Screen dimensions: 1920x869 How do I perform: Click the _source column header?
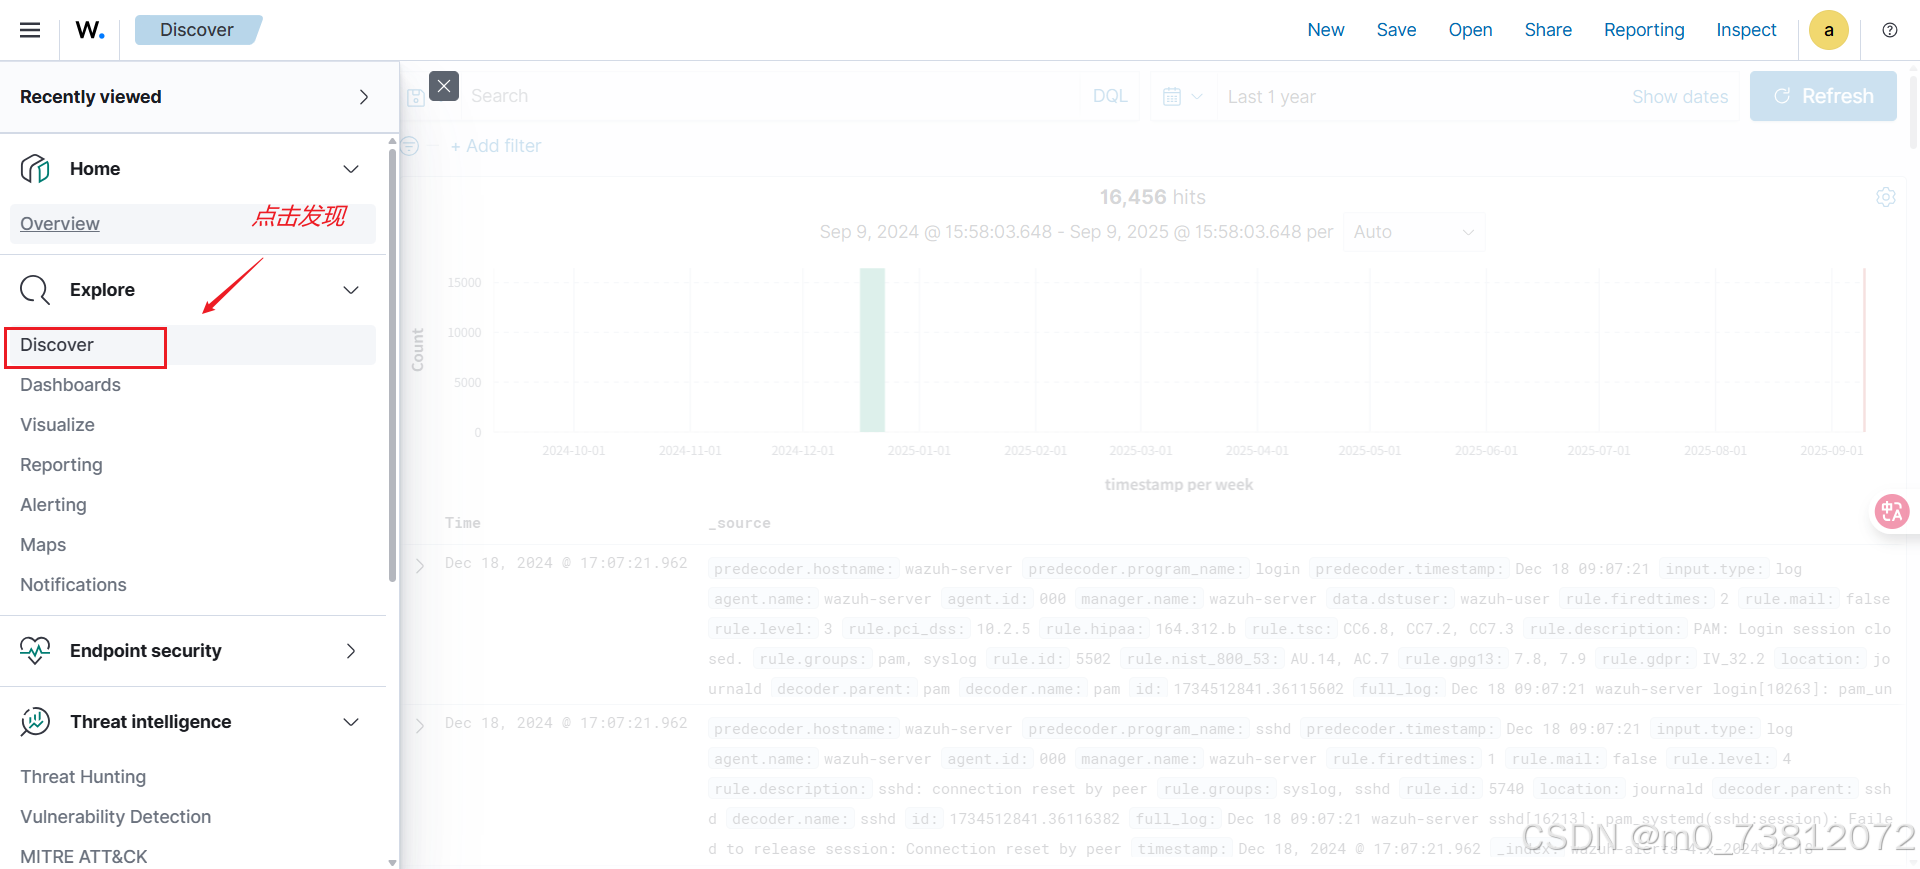739,523
